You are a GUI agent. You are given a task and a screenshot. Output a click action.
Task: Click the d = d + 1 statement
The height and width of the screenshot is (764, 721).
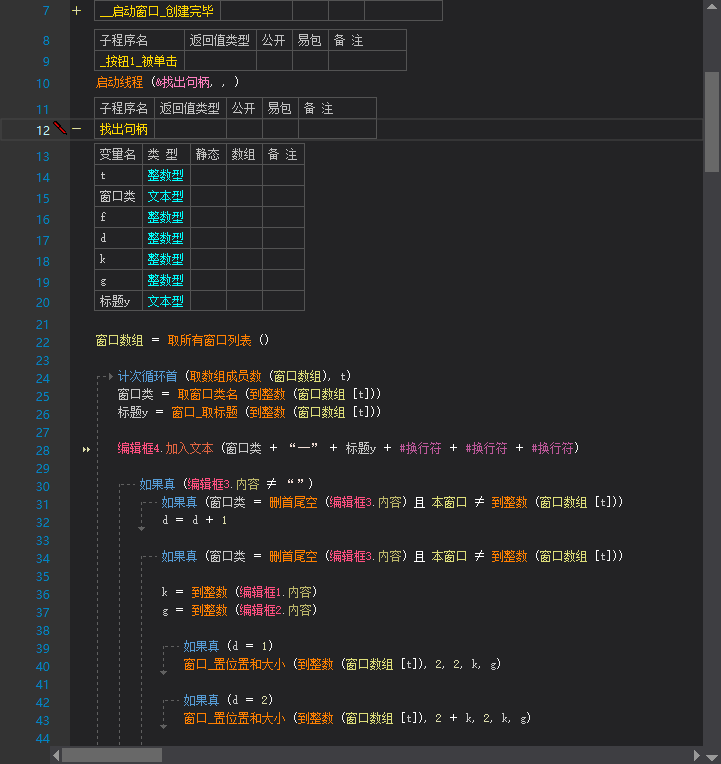194,520
